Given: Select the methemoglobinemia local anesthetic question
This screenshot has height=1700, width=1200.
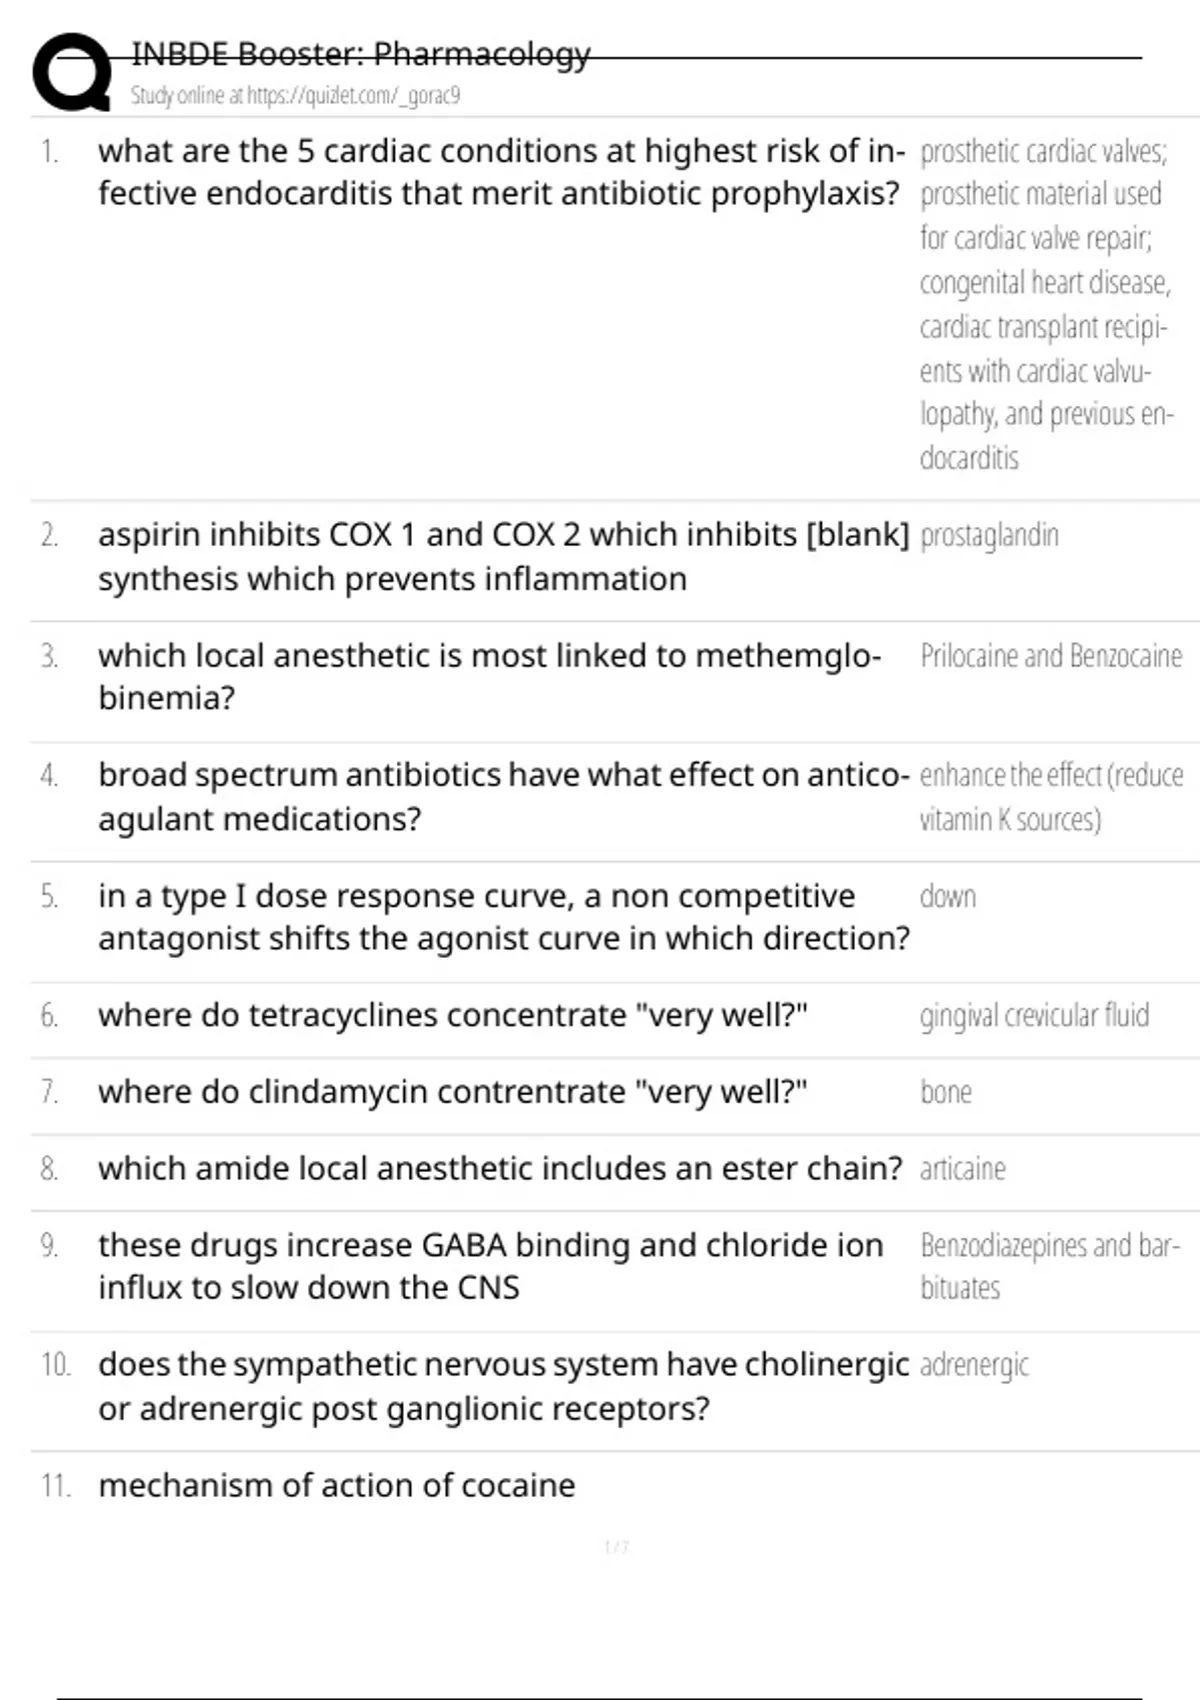Looking at the screenshot, I should tap(489, 676).
